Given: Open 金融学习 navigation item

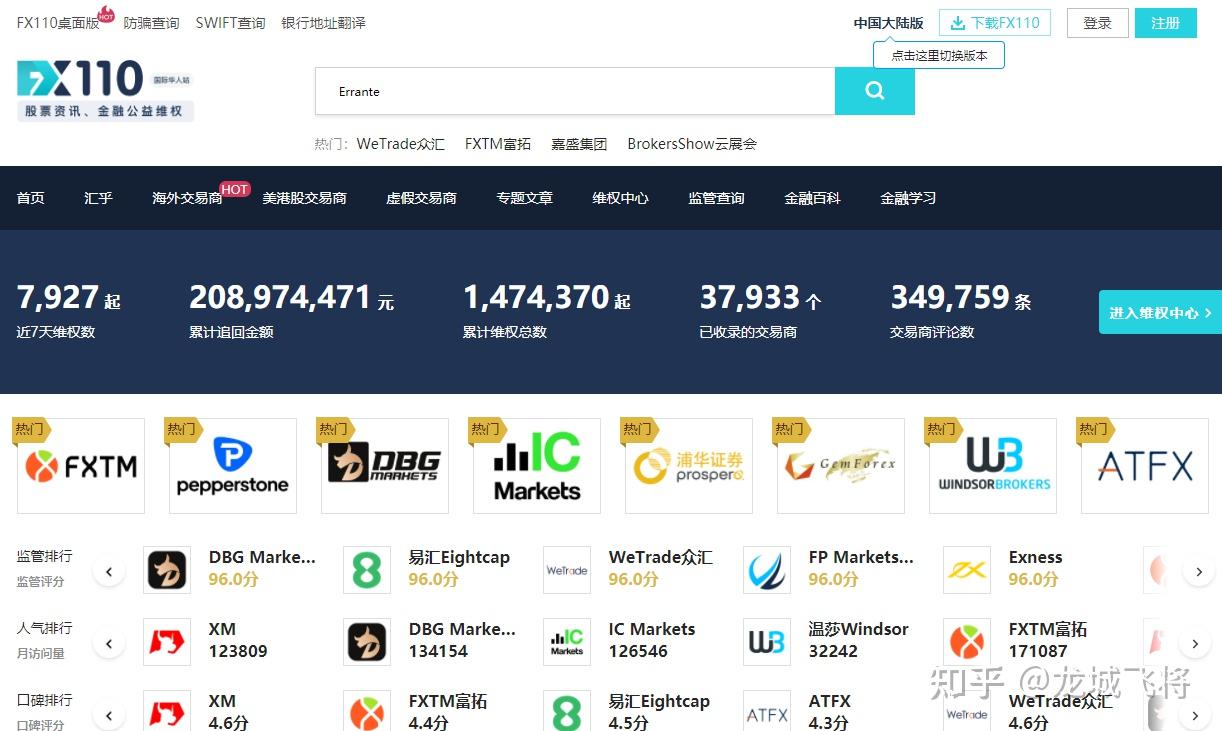Looking at the screenshot, I should (x=908, y=198).
